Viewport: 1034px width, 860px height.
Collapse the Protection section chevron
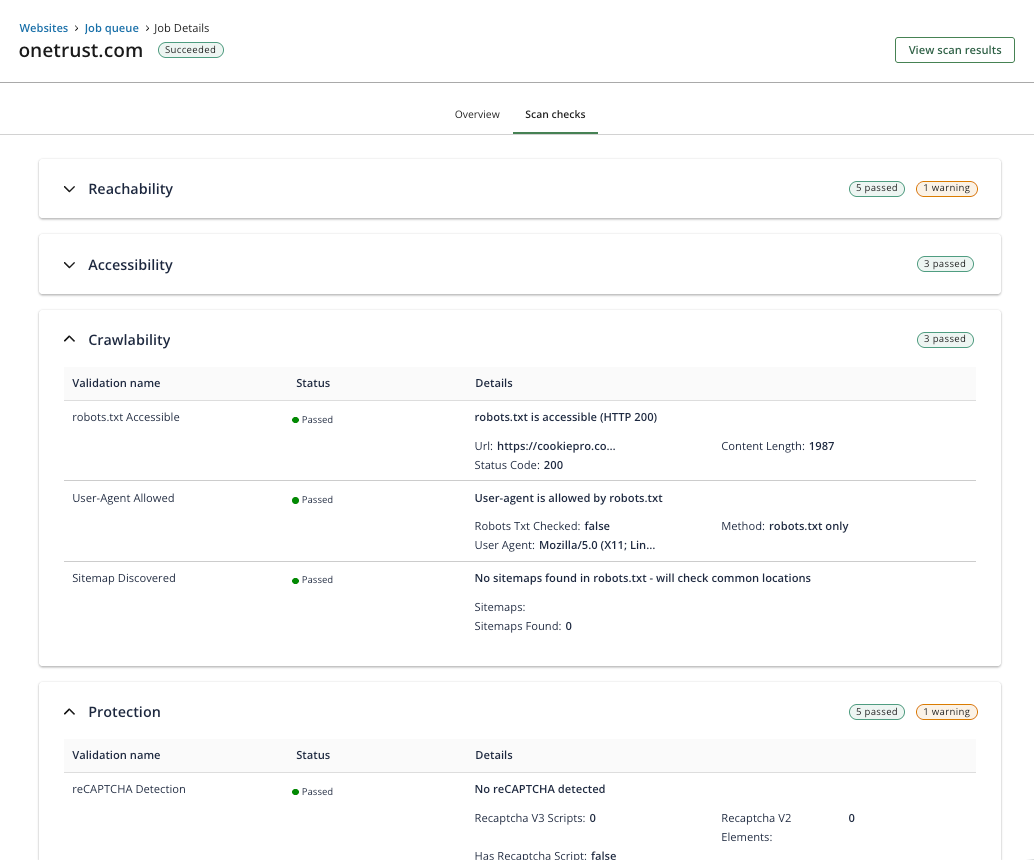click(69, 712)
